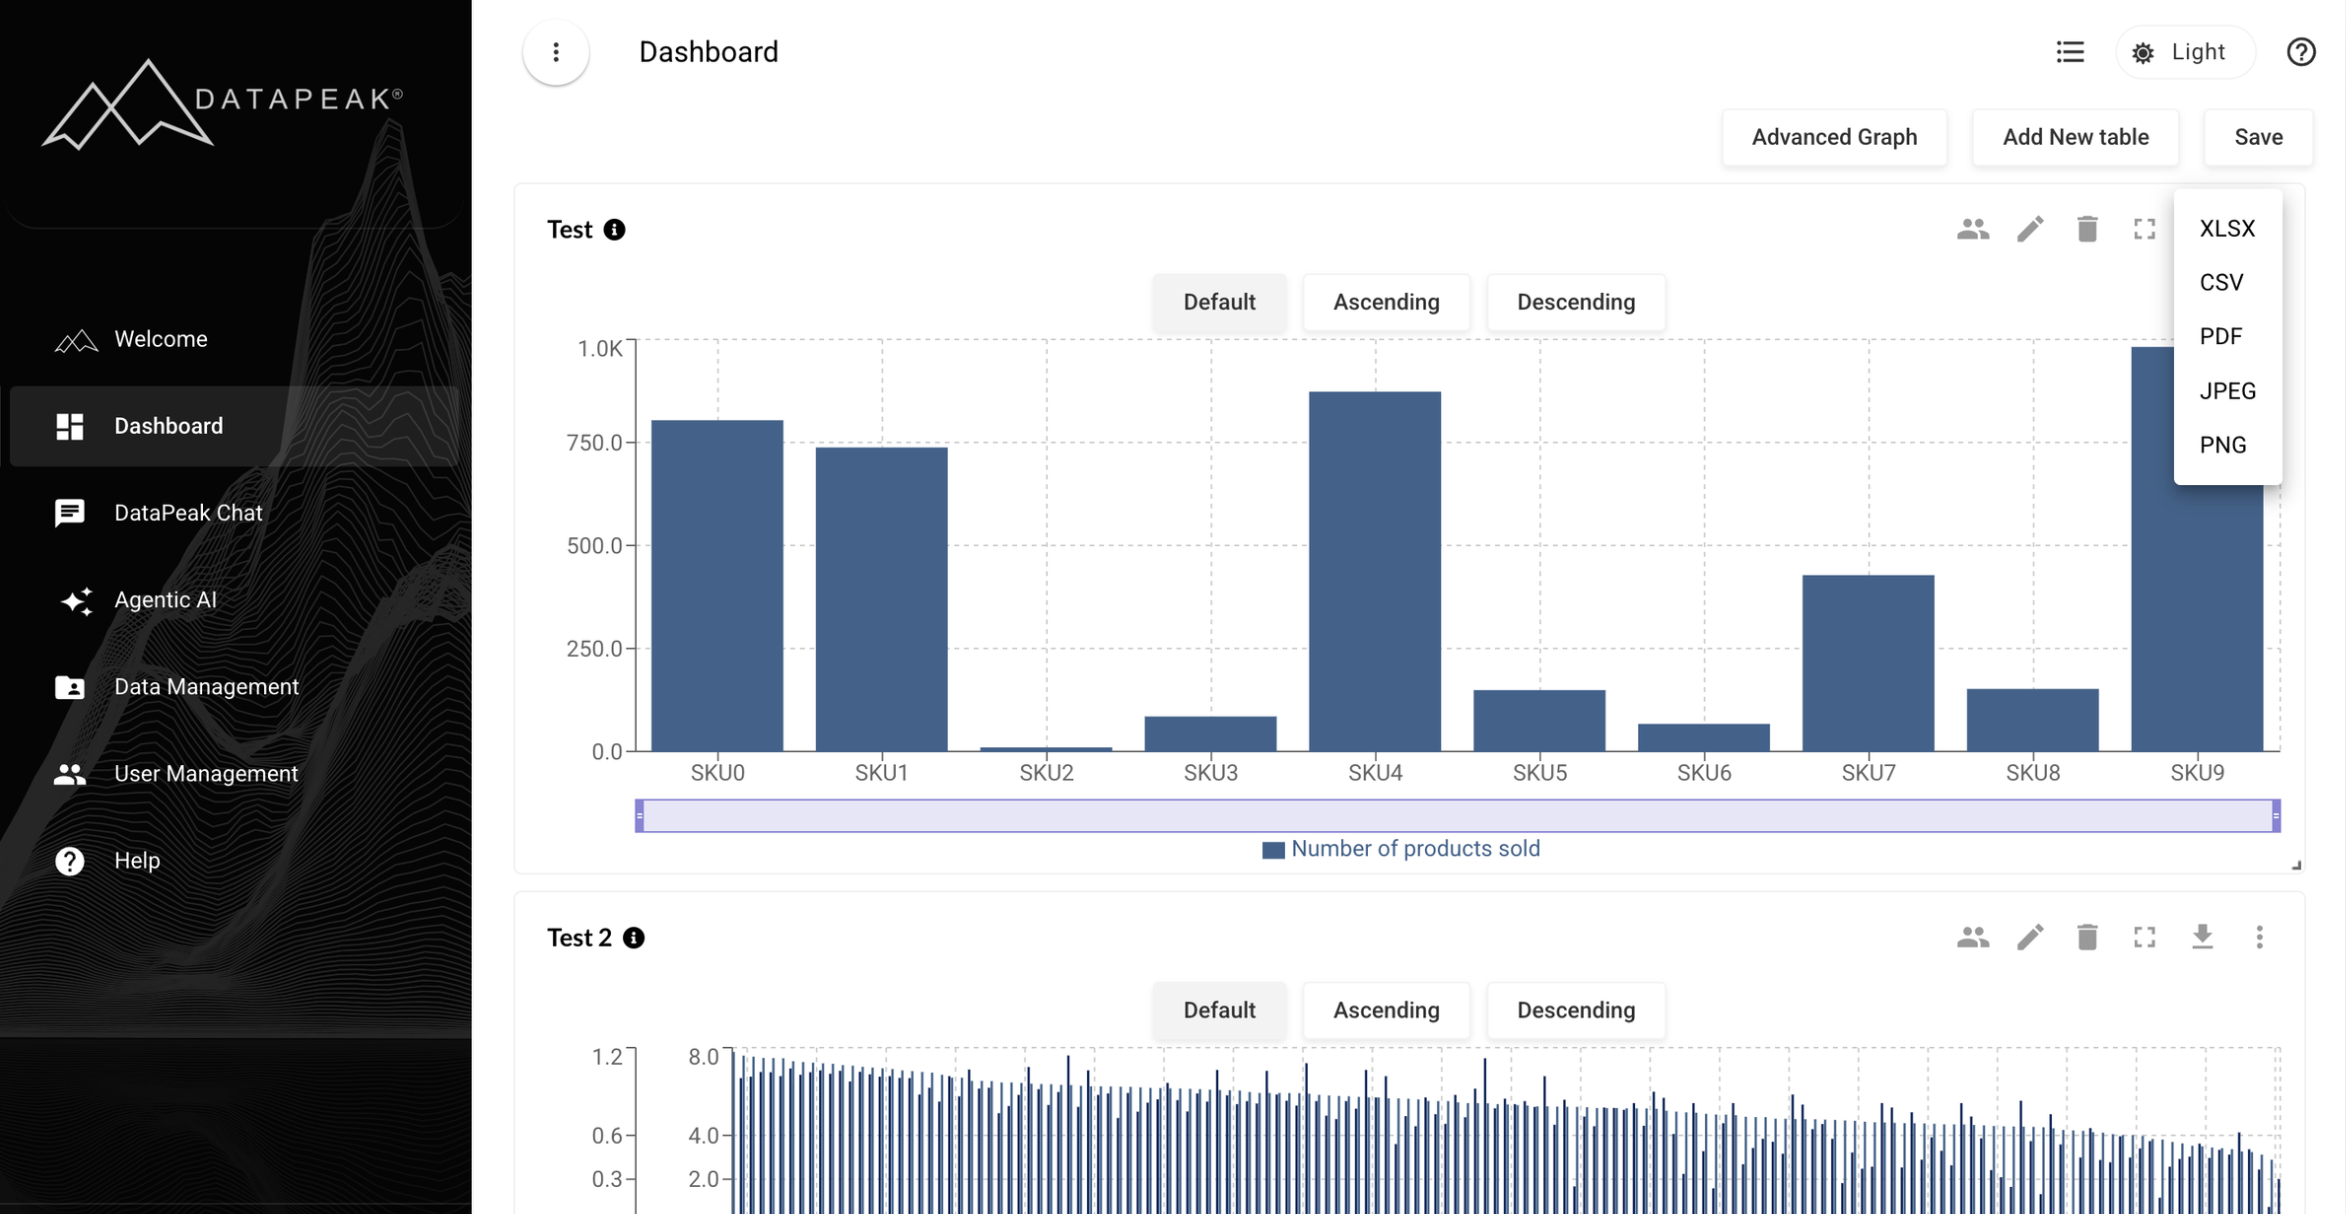This screenshot has height=1214, width=2346.
Task: Edit the Test 2 chart with pencil icon
Action: [x=2030, y=937]
